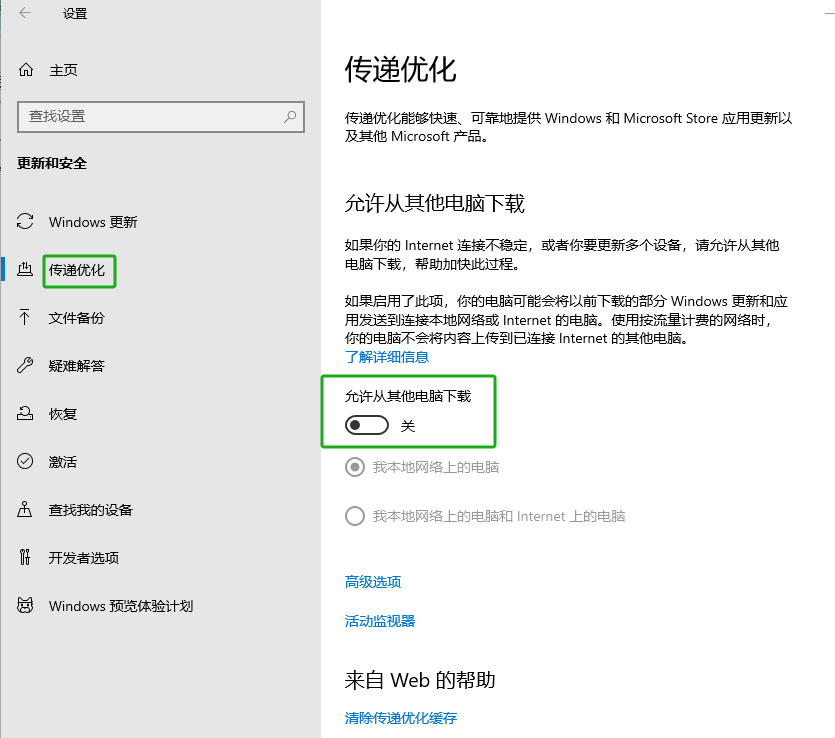Click the 清除传递优化缓存 help link
The width and height of the screenshot is (835, 738).
tap(400, 718)
